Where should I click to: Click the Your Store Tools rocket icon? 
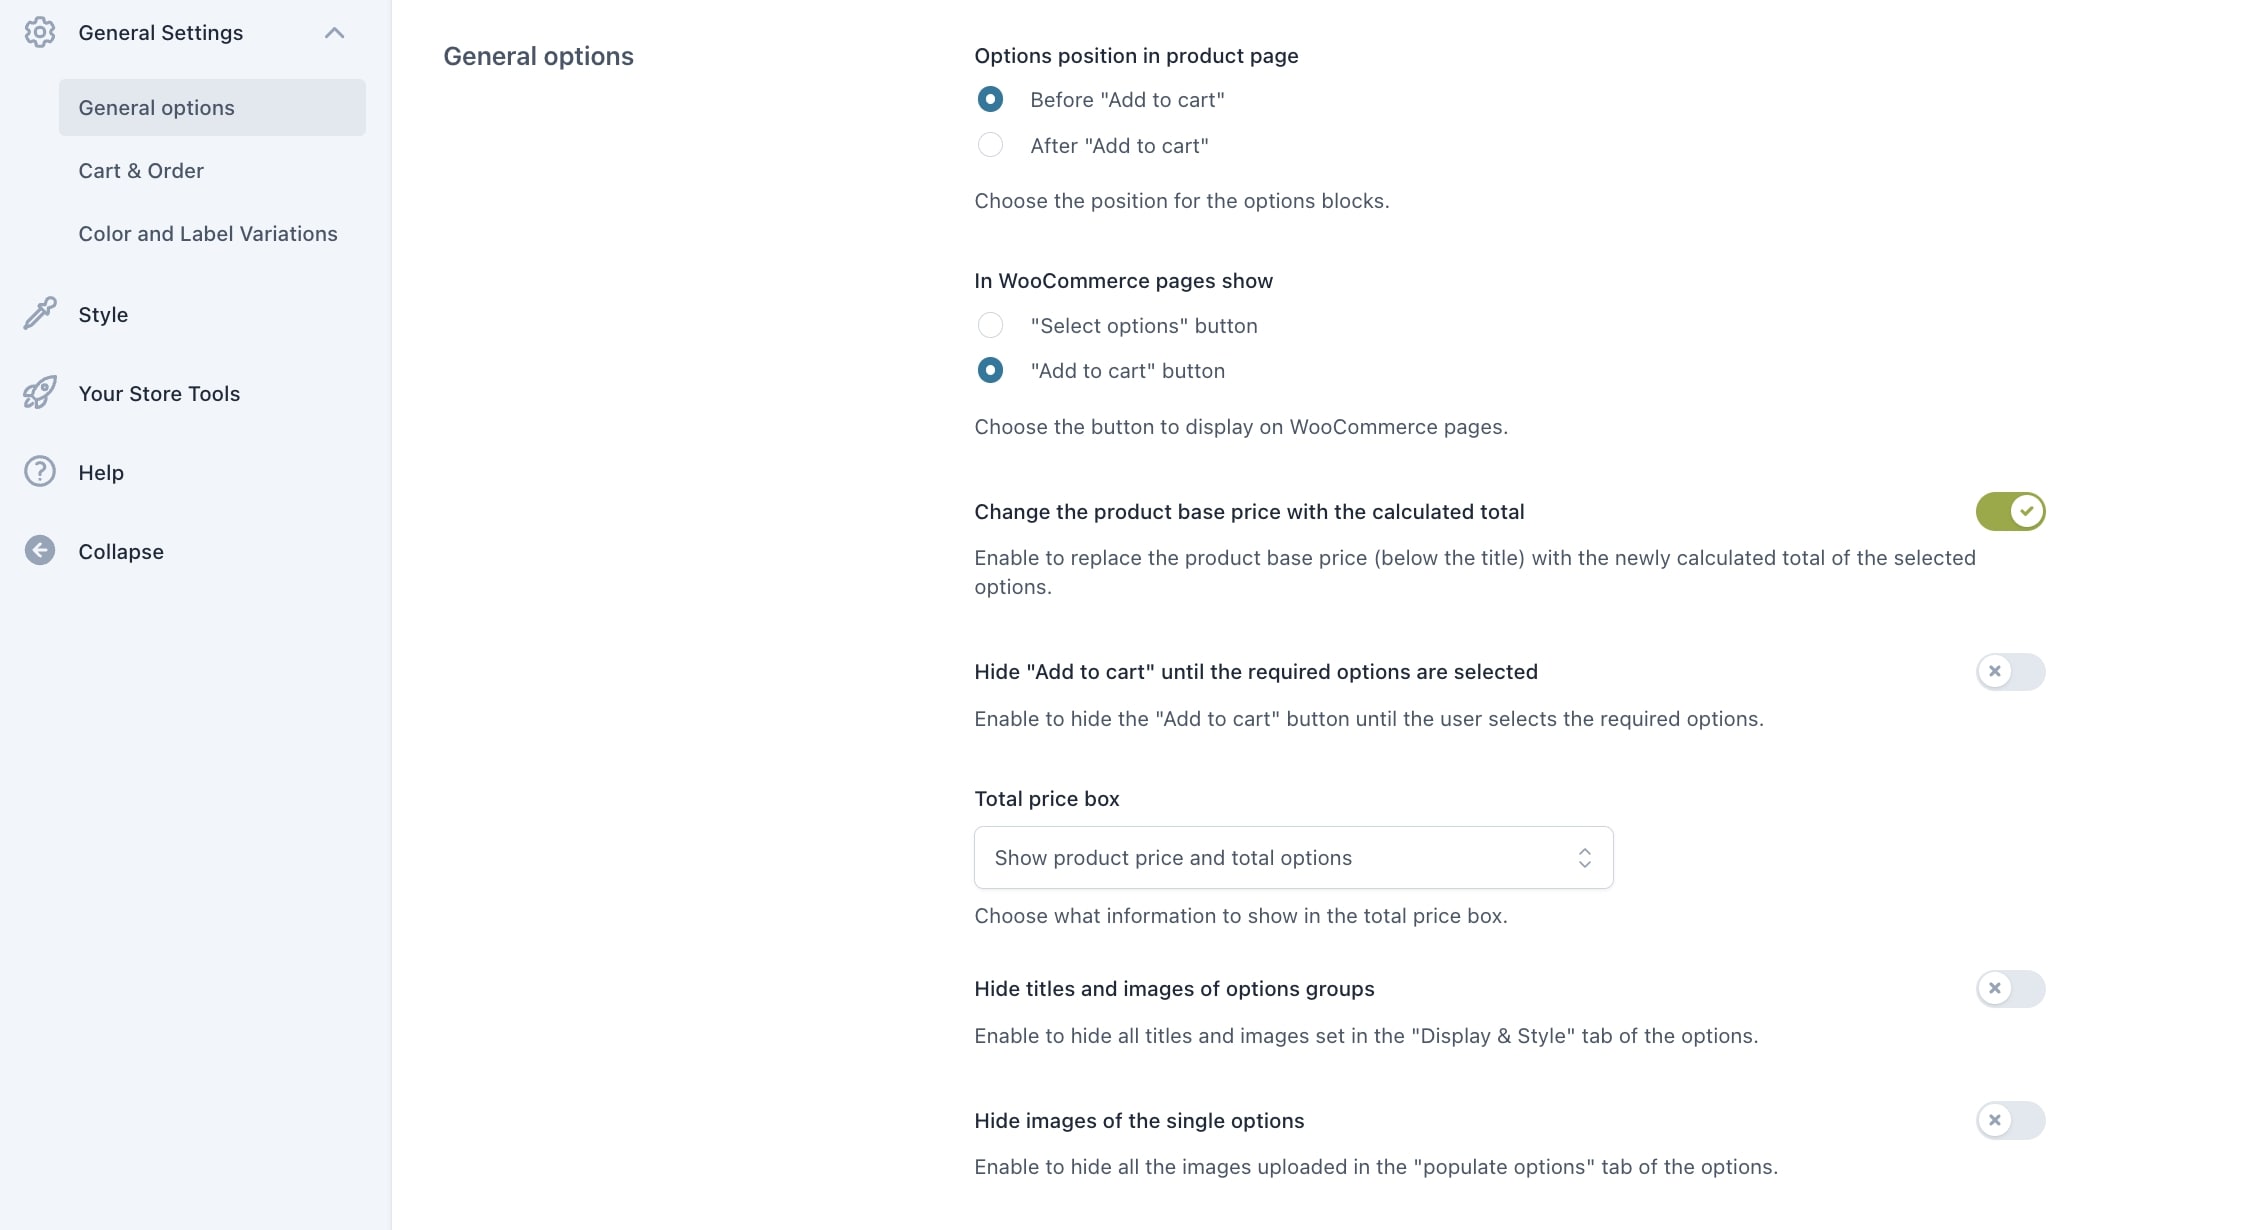pyautogui.click(x=40, y=393)
